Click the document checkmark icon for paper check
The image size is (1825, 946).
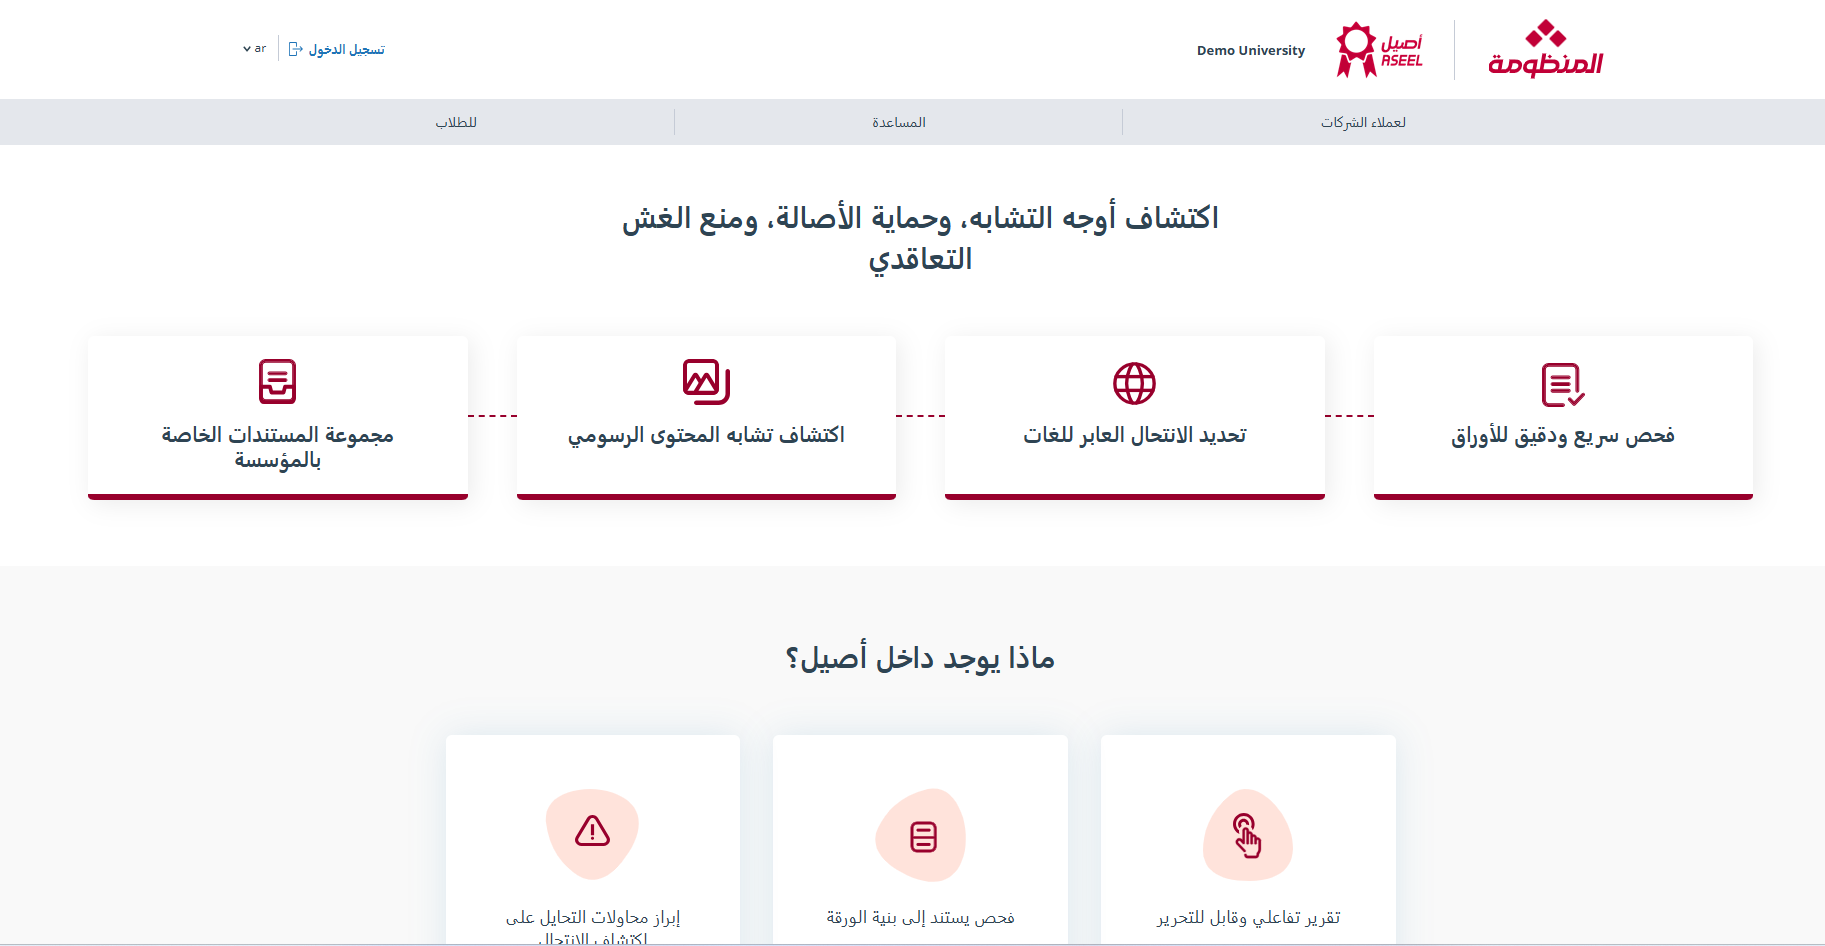pos(1563,384)
